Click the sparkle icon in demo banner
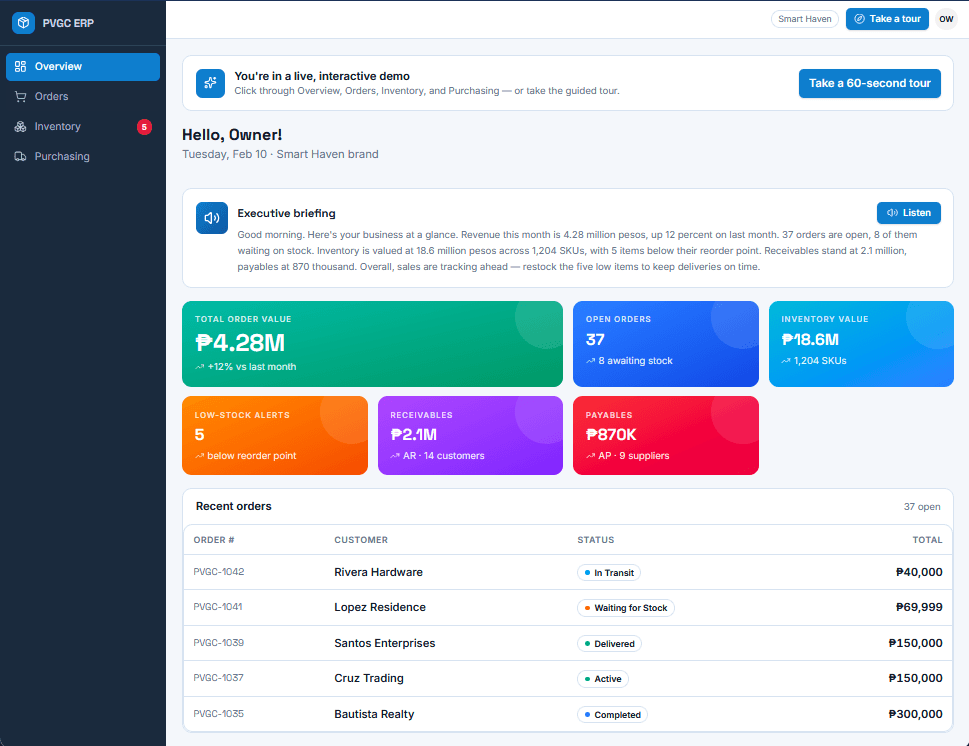 pos(210,83)
